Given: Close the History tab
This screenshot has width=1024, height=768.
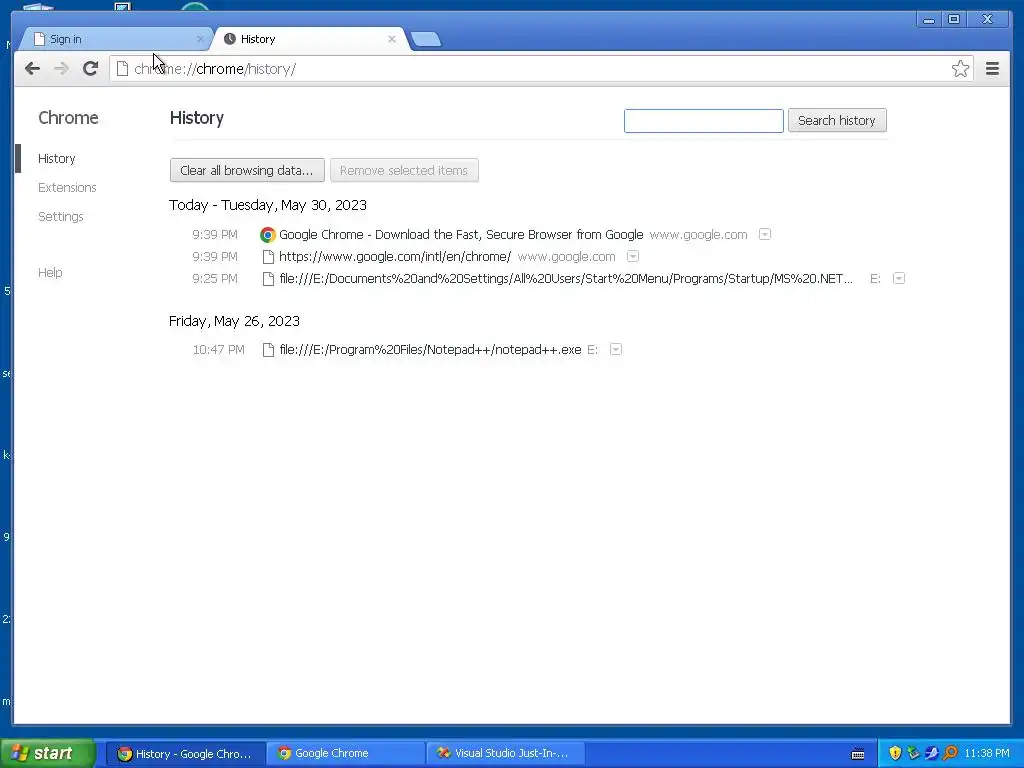Looking at the screenshot, I should point(392,39).
